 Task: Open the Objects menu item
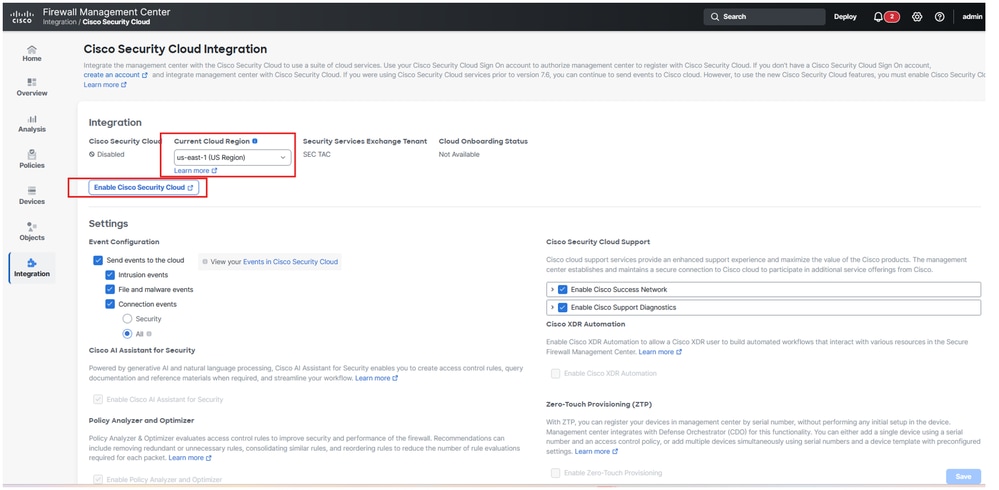(x=32, y=231)
